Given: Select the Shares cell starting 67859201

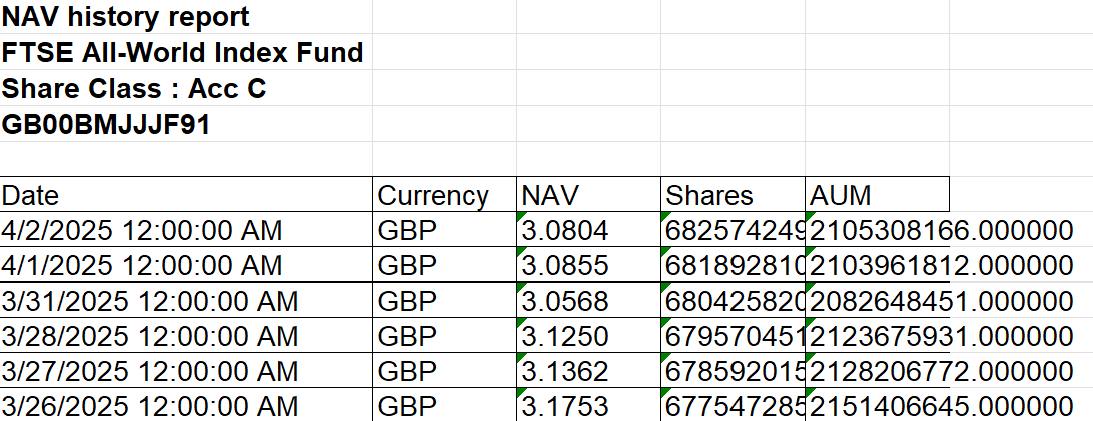Looking at the screenshot, I should [x=733, y=371].
